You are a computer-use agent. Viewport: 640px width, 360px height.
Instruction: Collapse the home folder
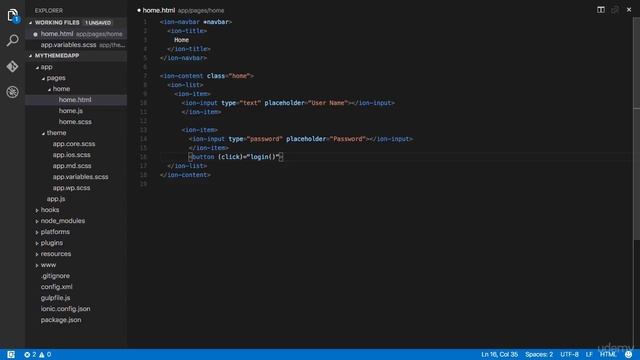49,89
